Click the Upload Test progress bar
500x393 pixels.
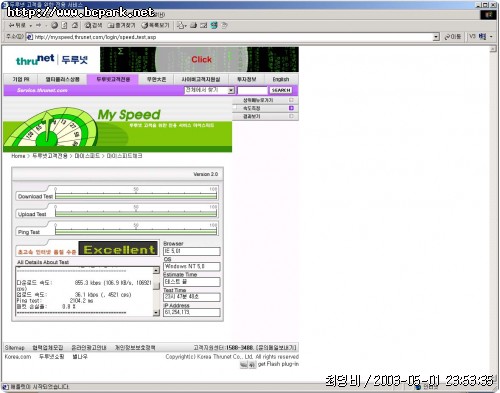point(136,214)
